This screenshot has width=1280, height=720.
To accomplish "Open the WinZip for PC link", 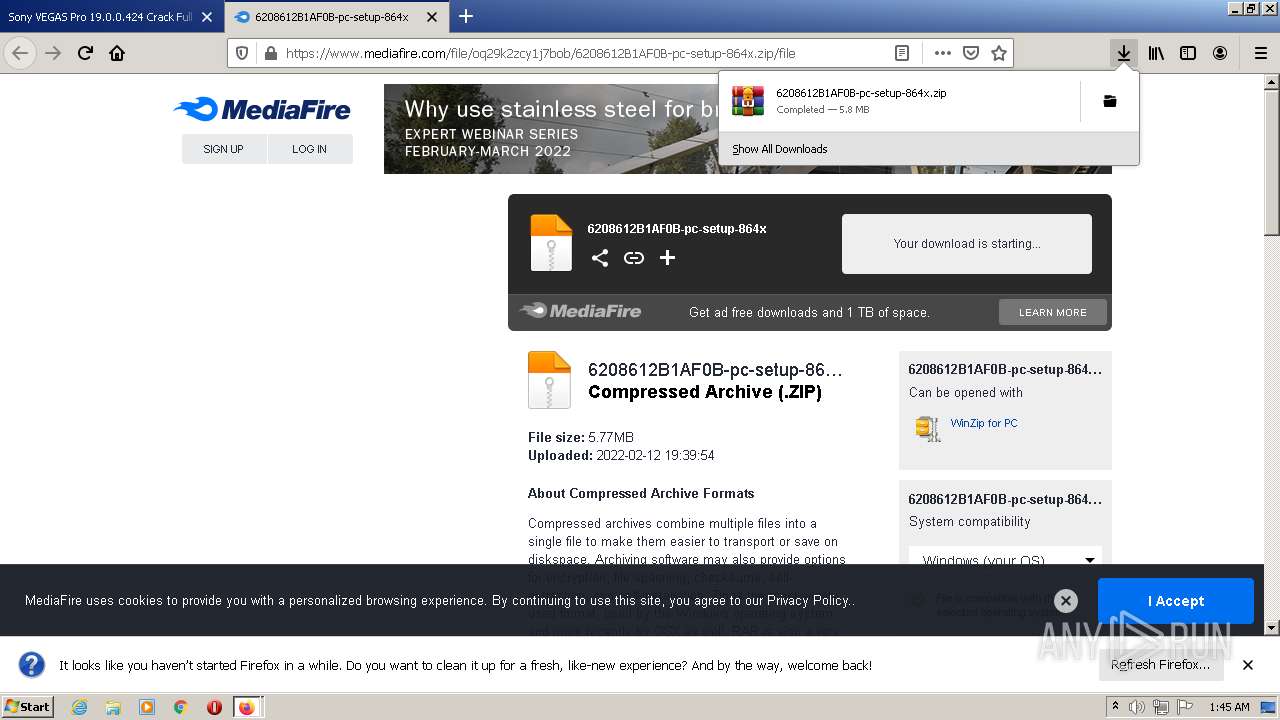I will 984,423.
